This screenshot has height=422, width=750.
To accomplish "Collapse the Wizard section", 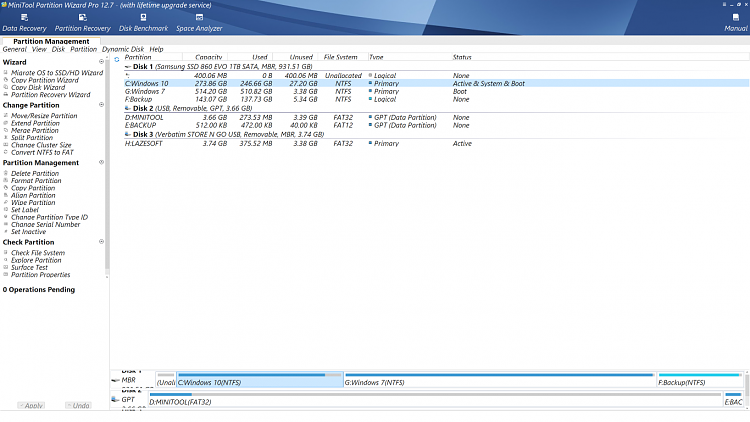I will pyautogui.click(x=101, y=62).
